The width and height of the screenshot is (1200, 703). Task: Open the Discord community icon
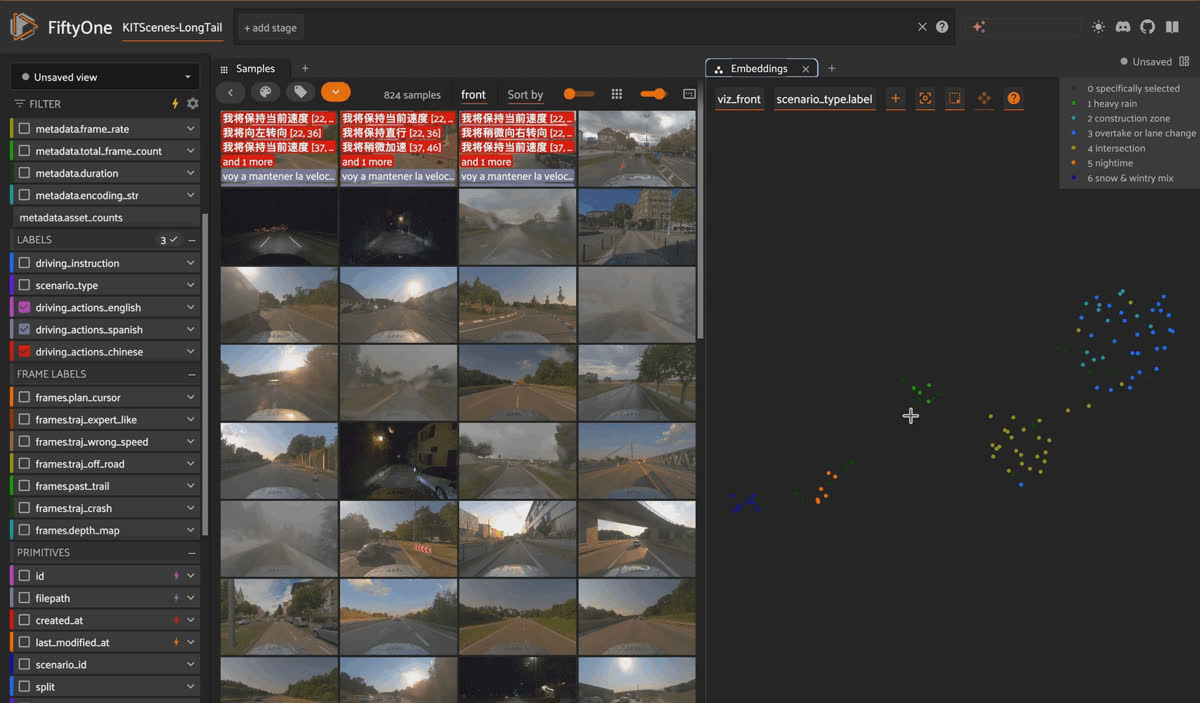pyautogui.click(x=1123, y=27)
